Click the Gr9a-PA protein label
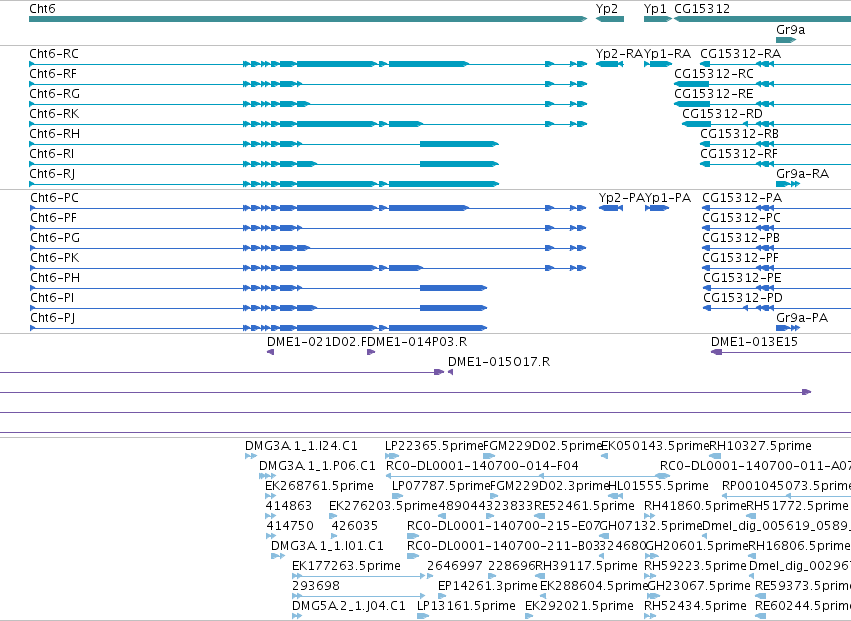The height and width of the screenshot is (621, 851). tap(802, 318)
